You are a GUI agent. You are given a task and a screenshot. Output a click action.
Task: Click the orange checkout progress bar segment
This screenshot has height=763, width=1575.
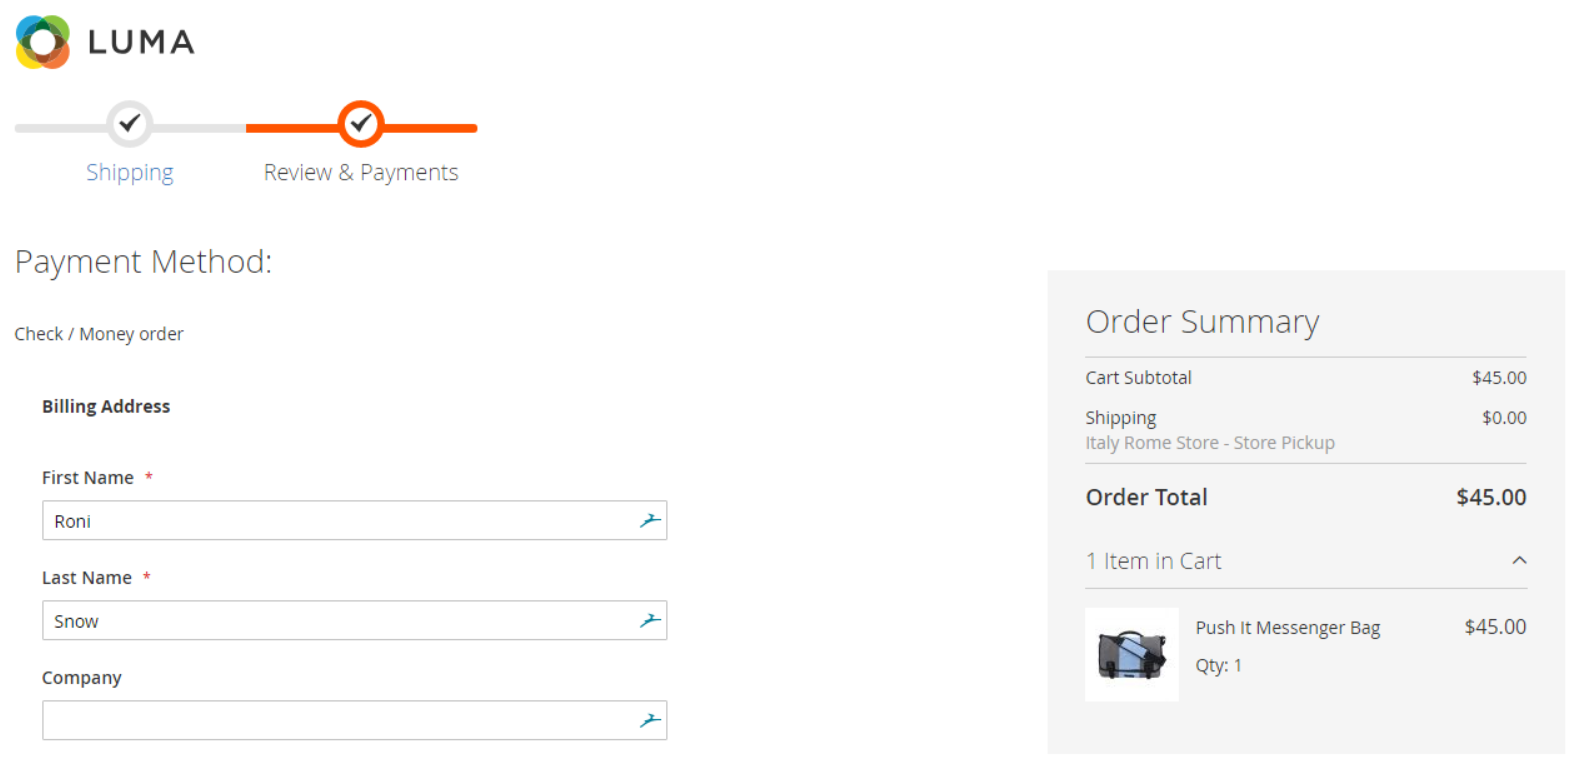pos(361,128)
